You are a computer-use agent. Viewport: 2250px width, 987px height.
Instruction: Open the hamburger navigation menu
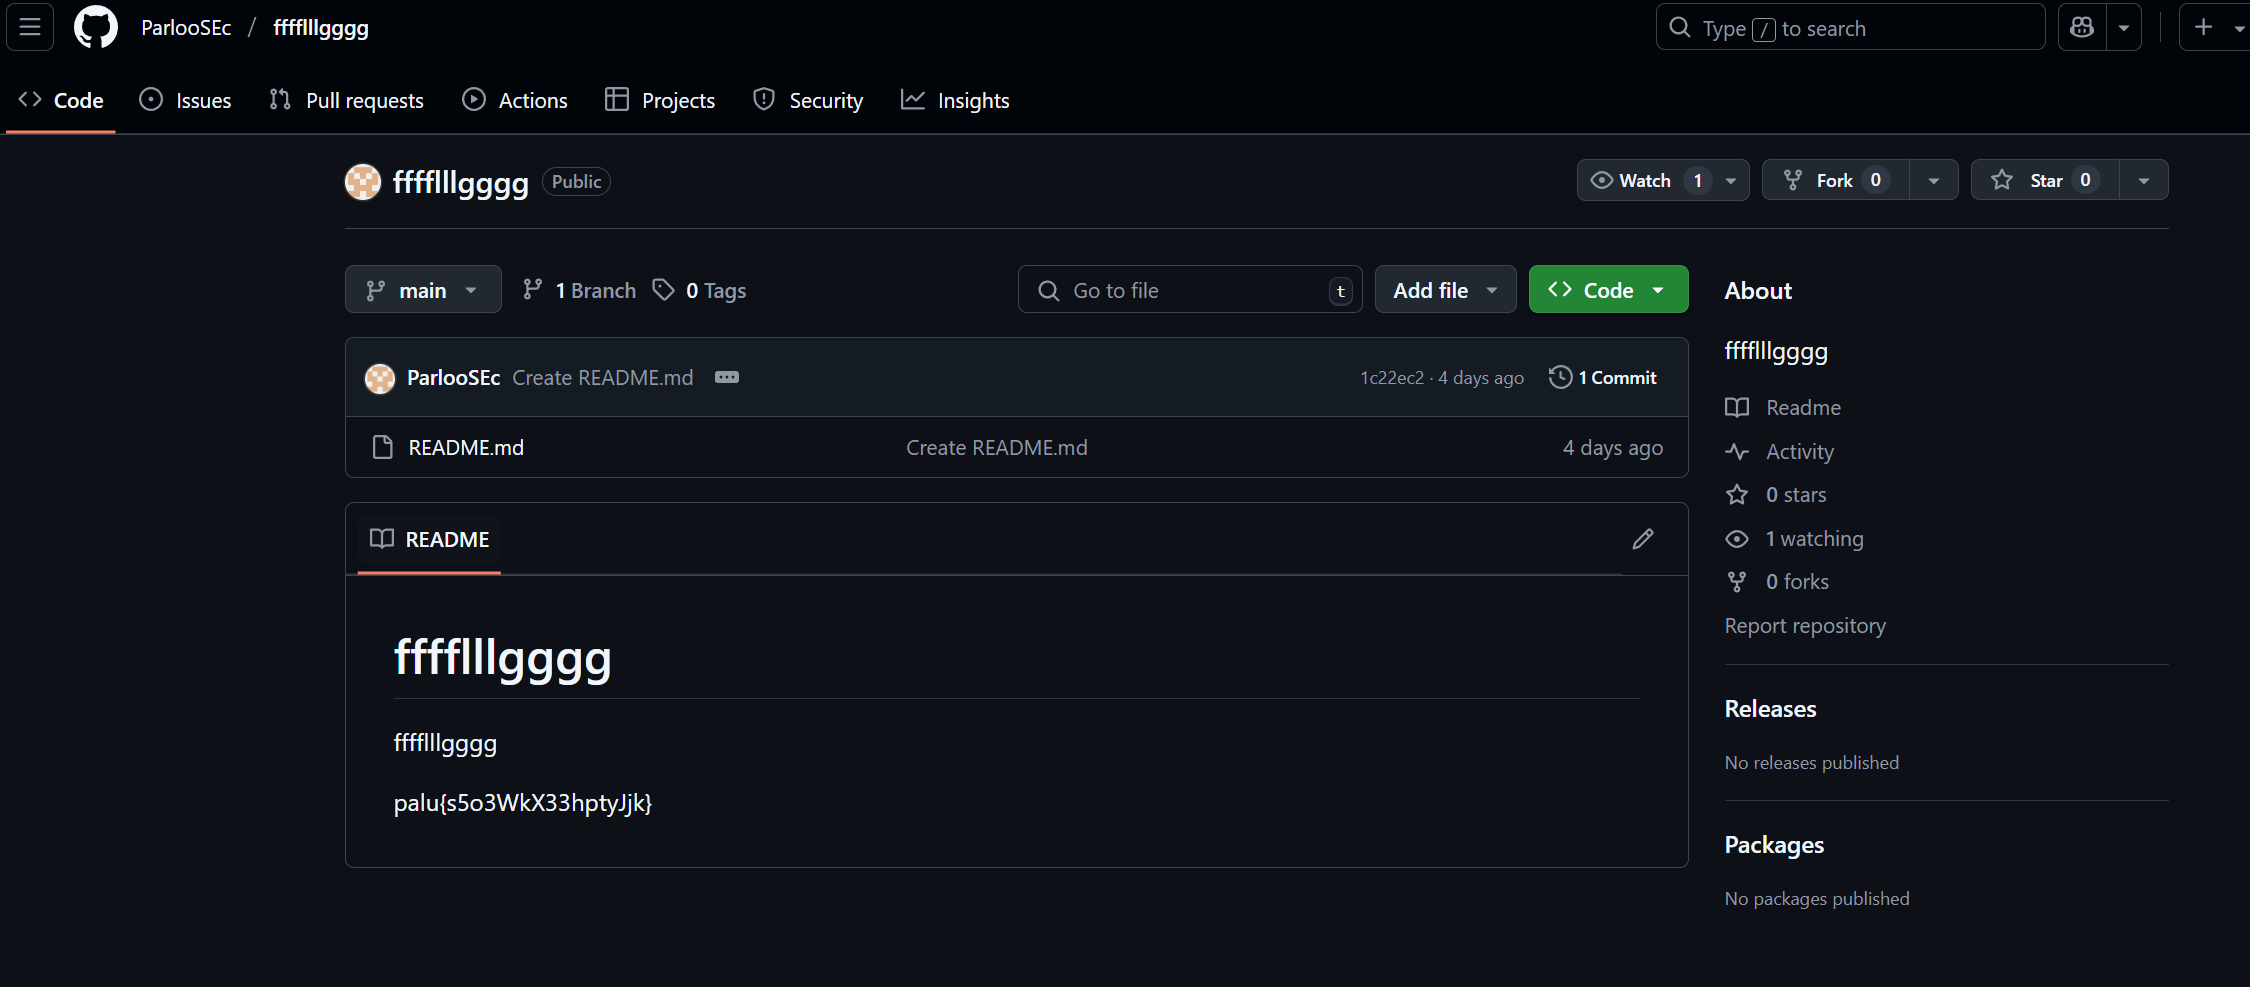(30, 27)
